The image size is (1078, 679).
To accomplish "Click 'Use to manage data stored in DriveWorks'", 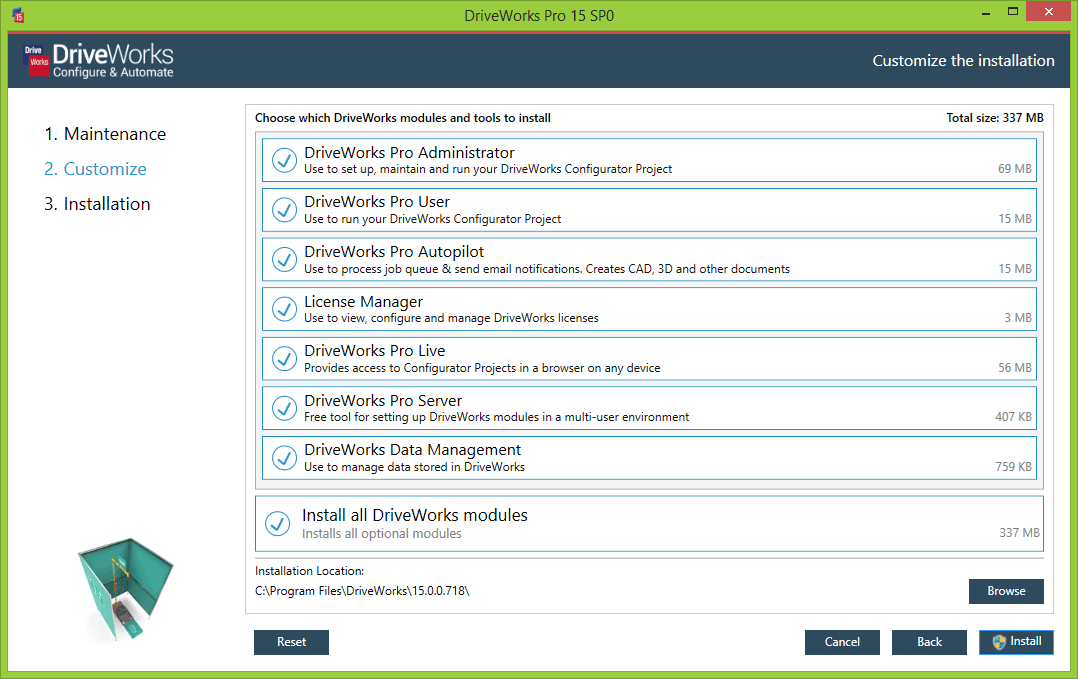I will click(x=415, y=467).
